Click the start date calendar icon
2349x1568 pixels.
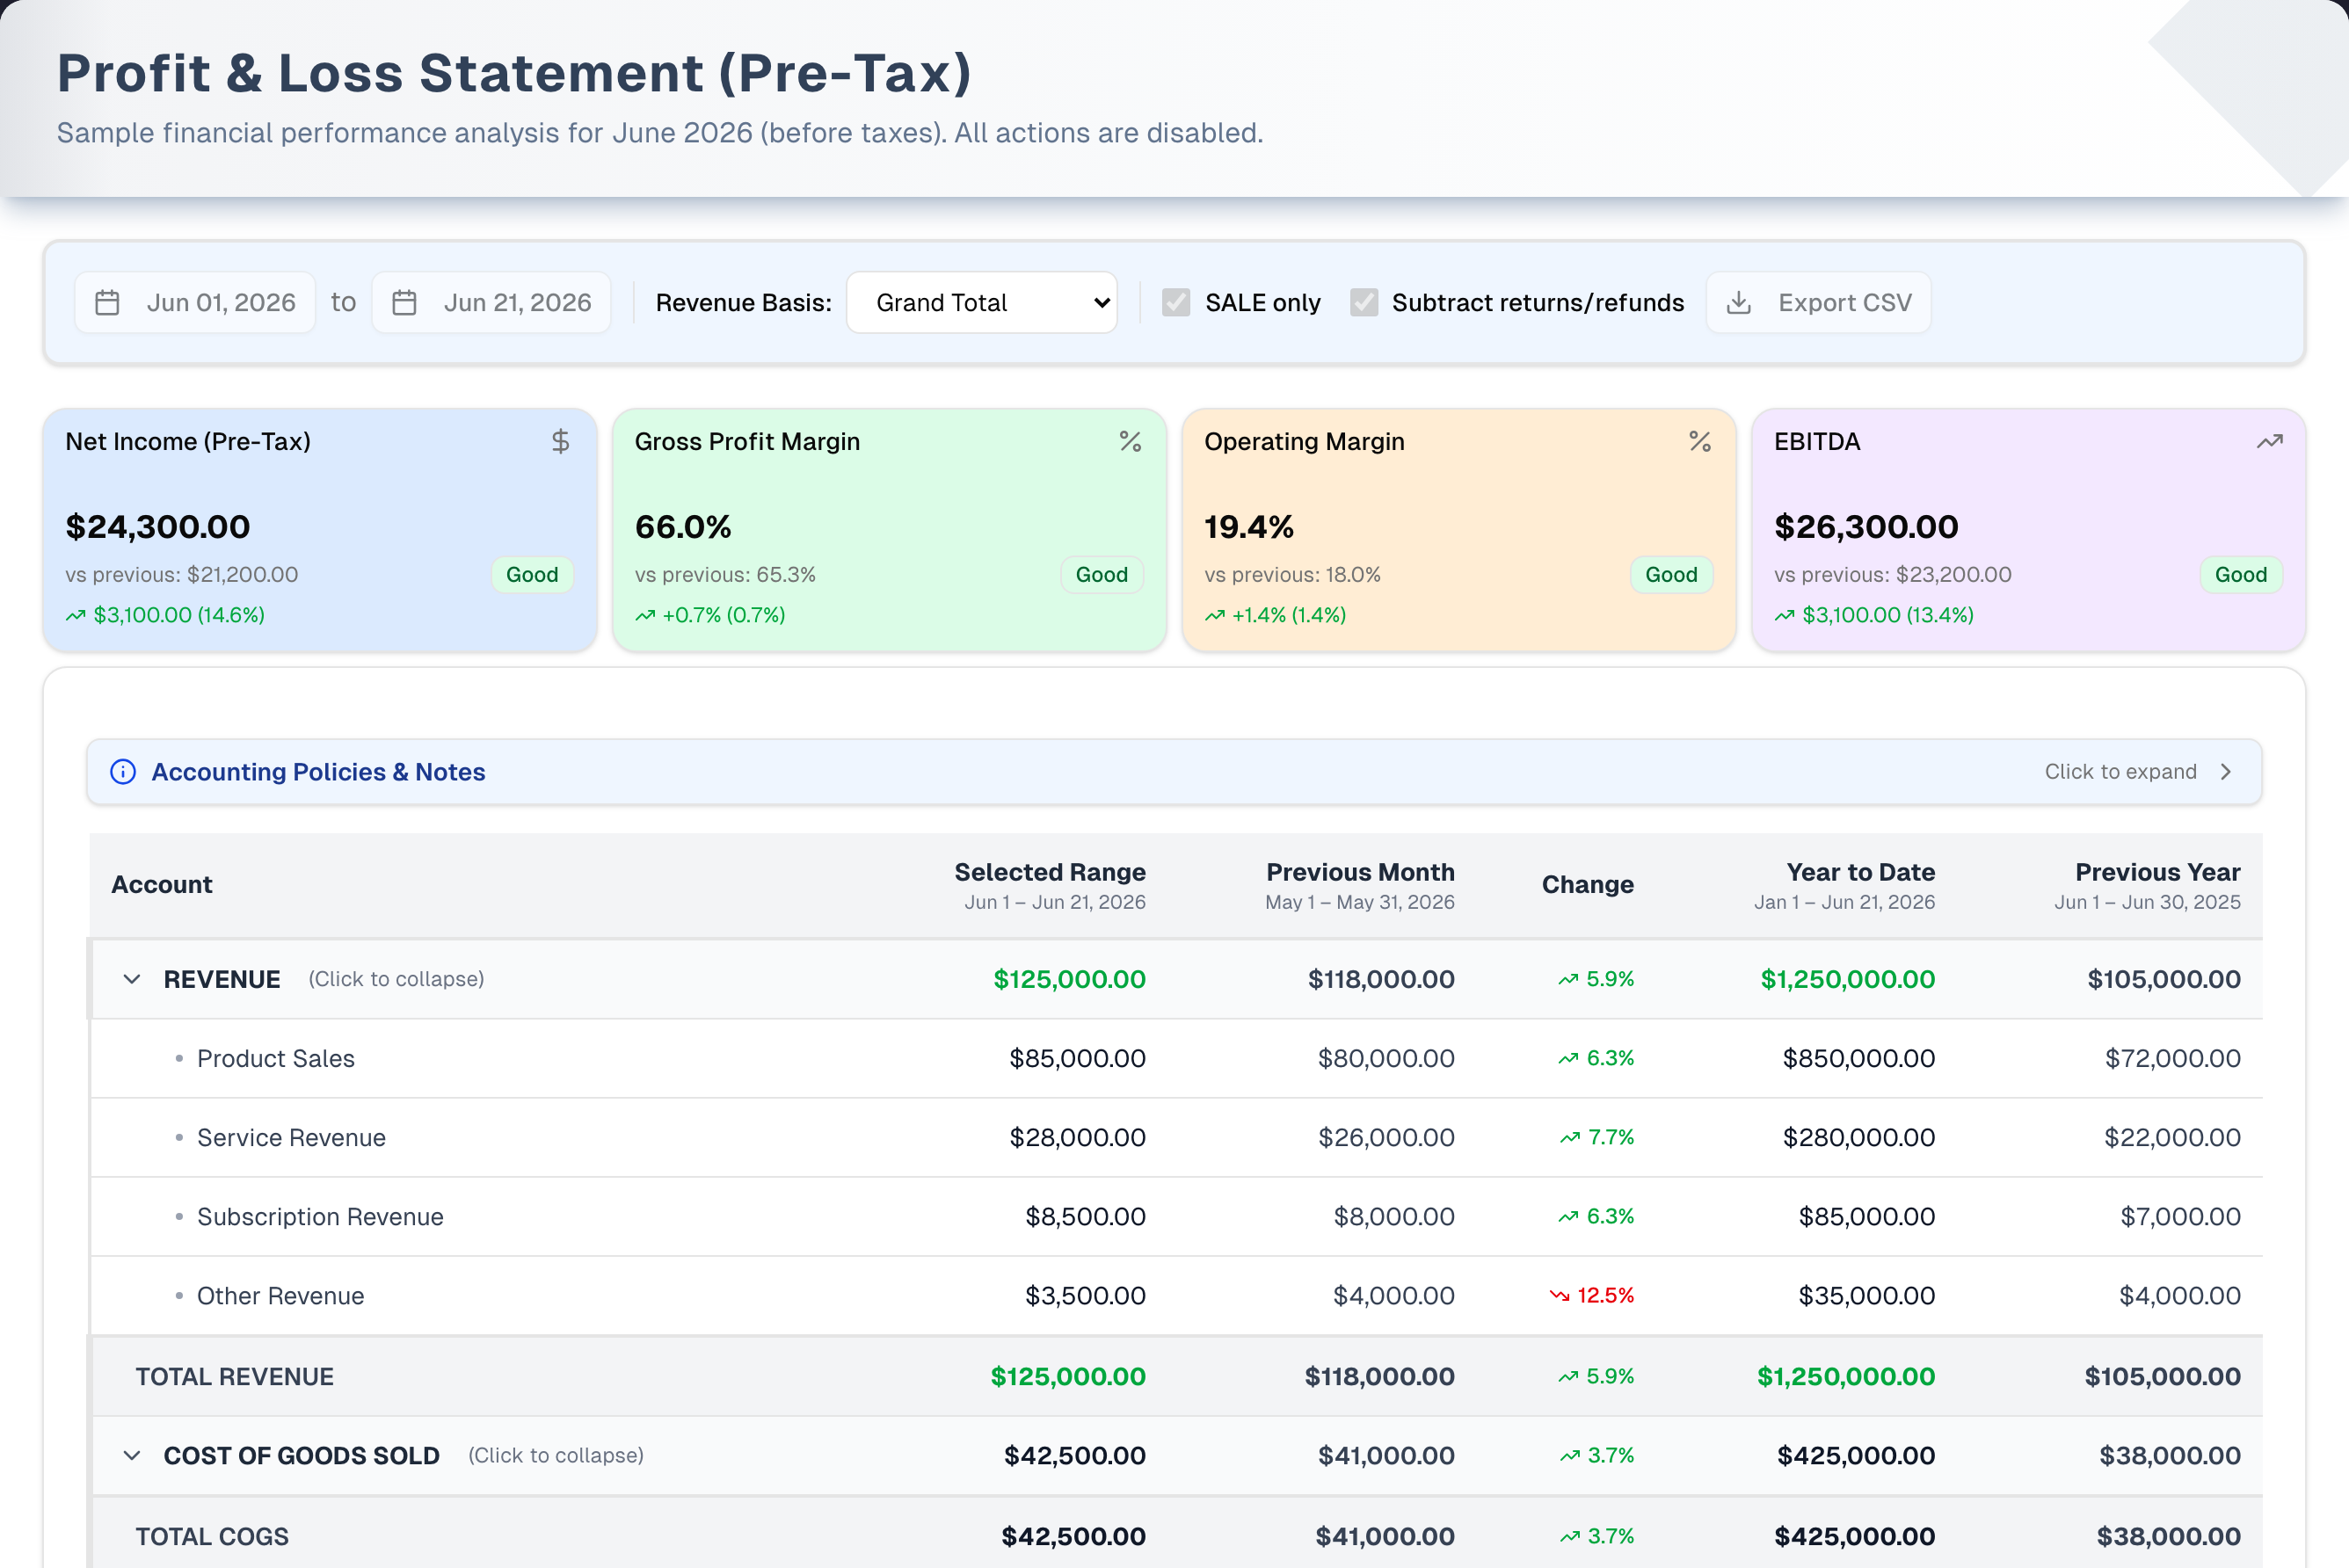107,302
